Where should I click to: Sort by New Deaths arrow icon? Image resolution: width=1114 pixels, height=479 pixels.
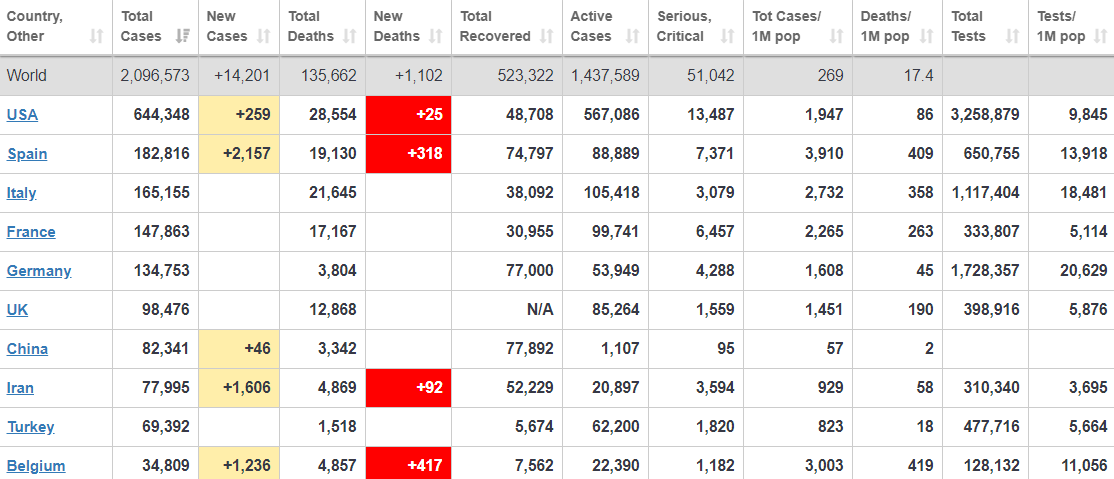point(436,37)
